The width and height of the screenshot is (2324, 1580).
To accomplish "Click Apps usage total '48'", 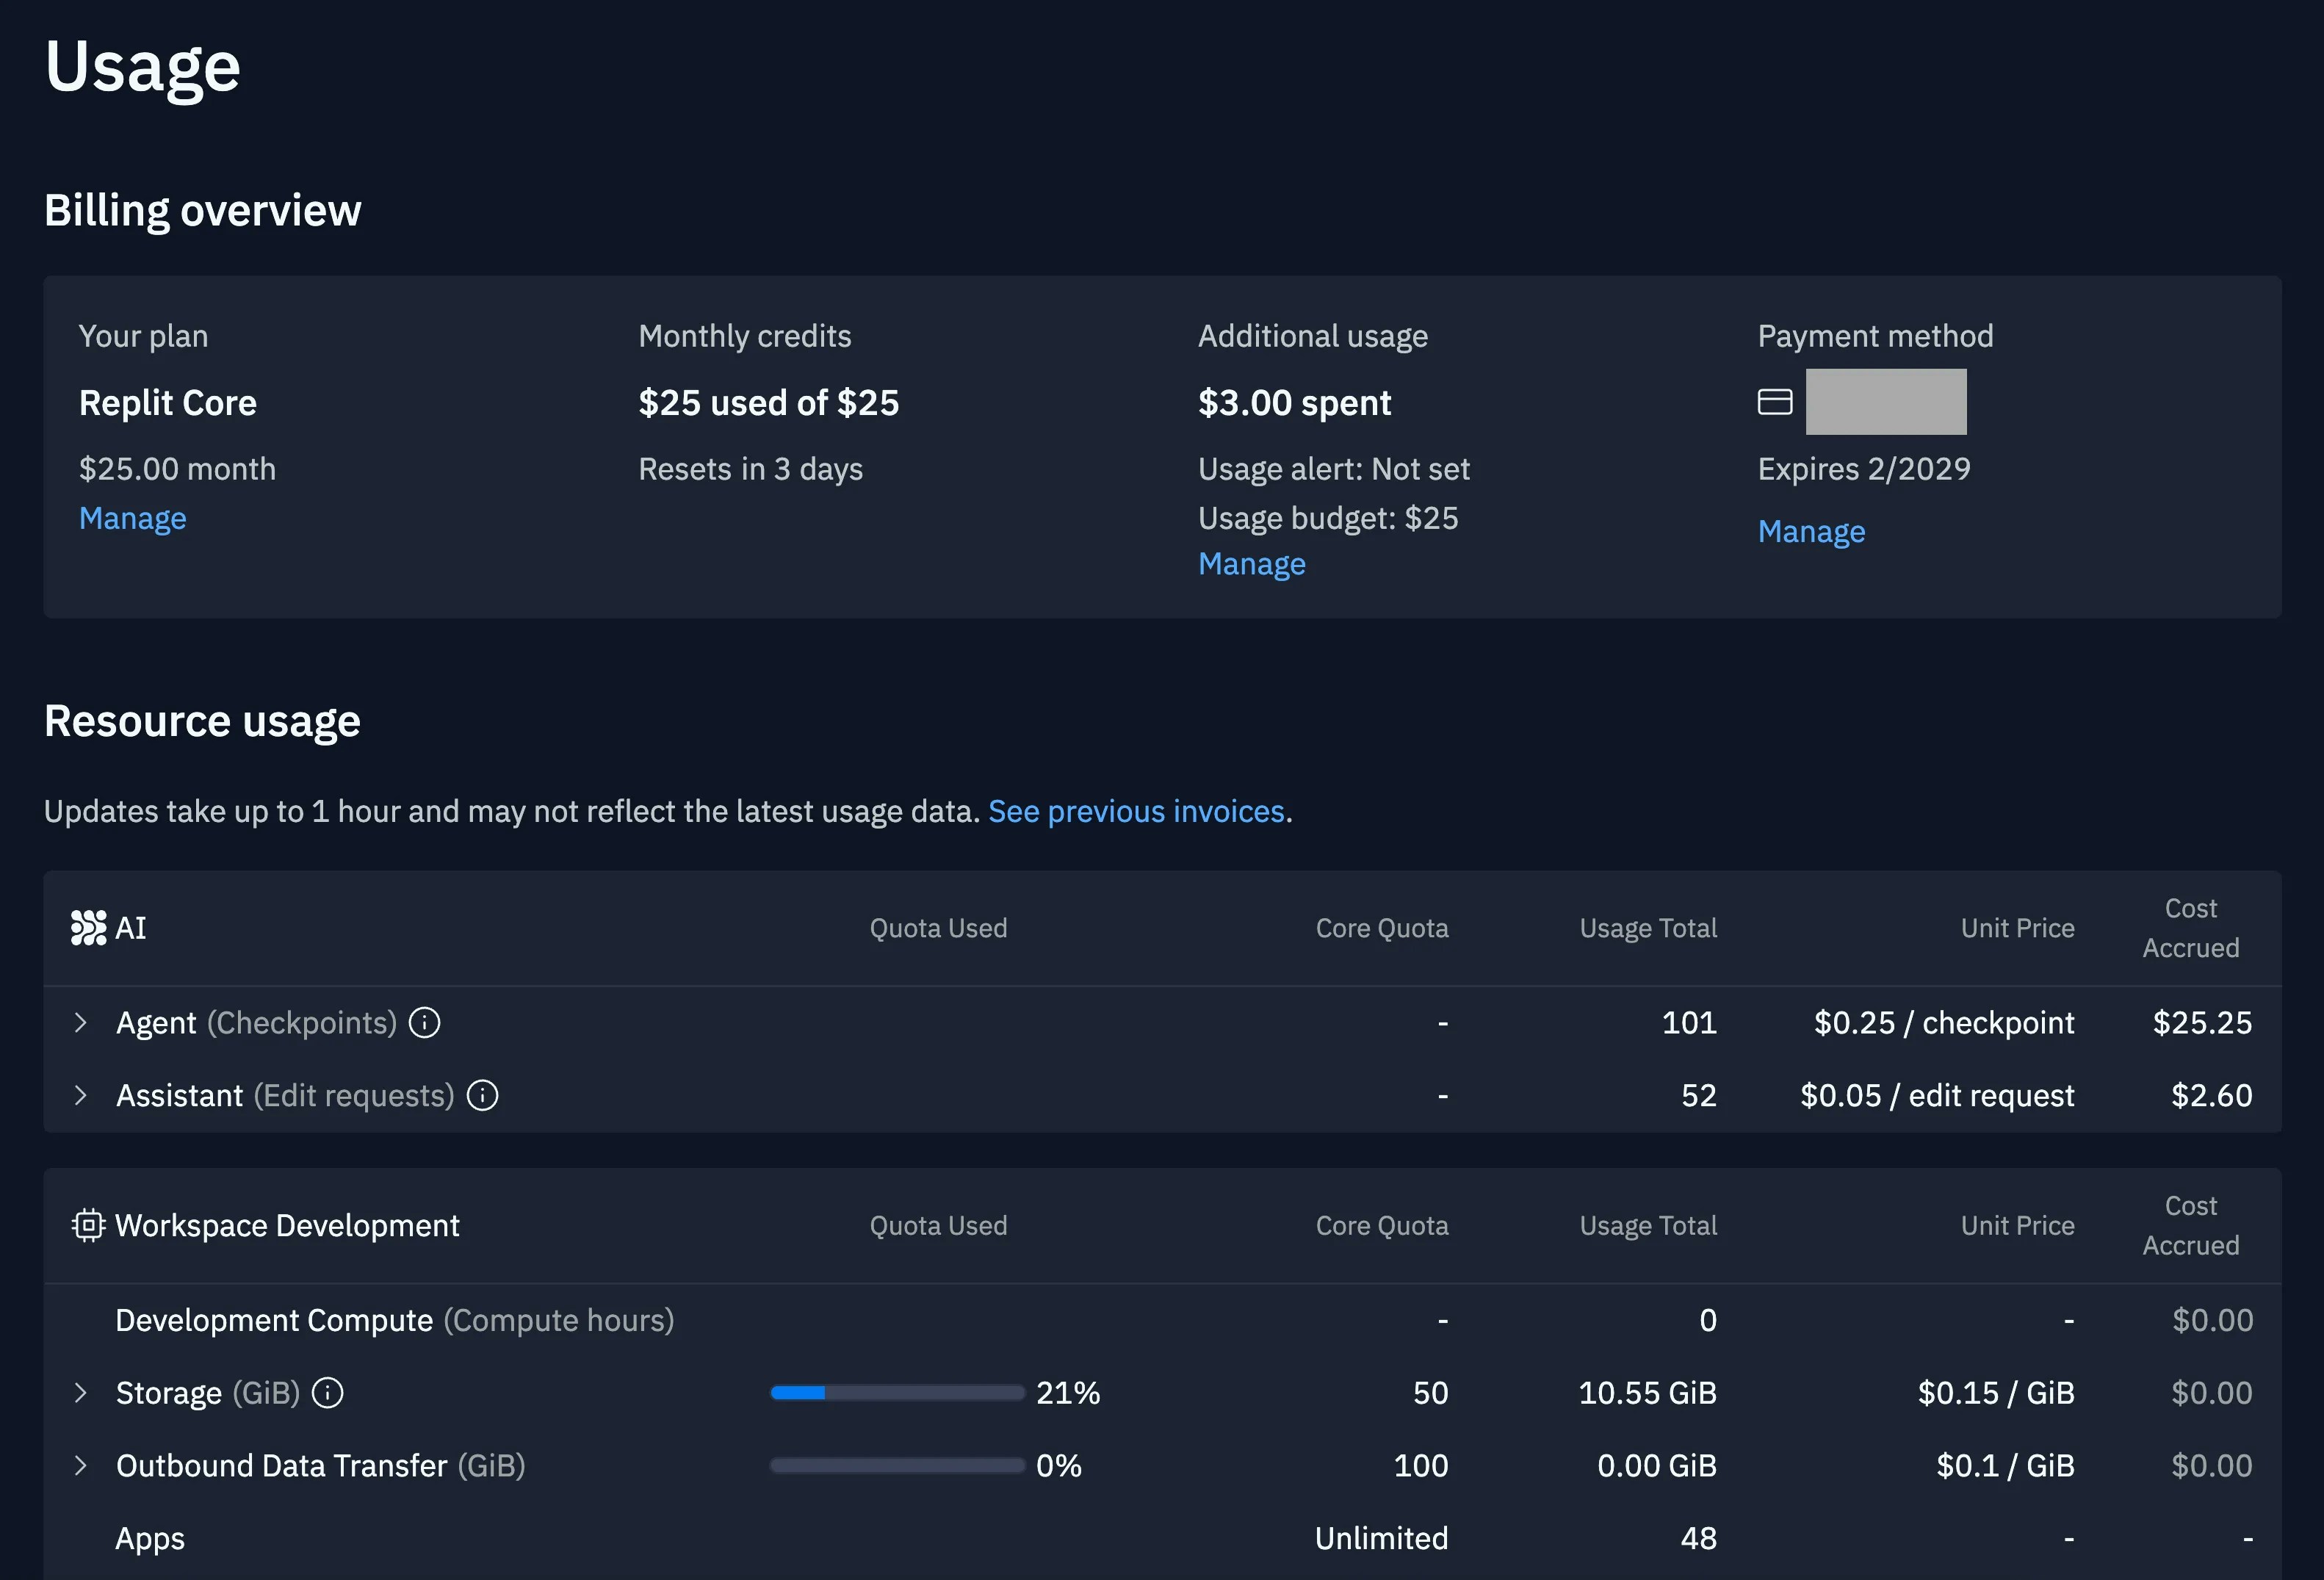I will (x=1699, y=1538).
